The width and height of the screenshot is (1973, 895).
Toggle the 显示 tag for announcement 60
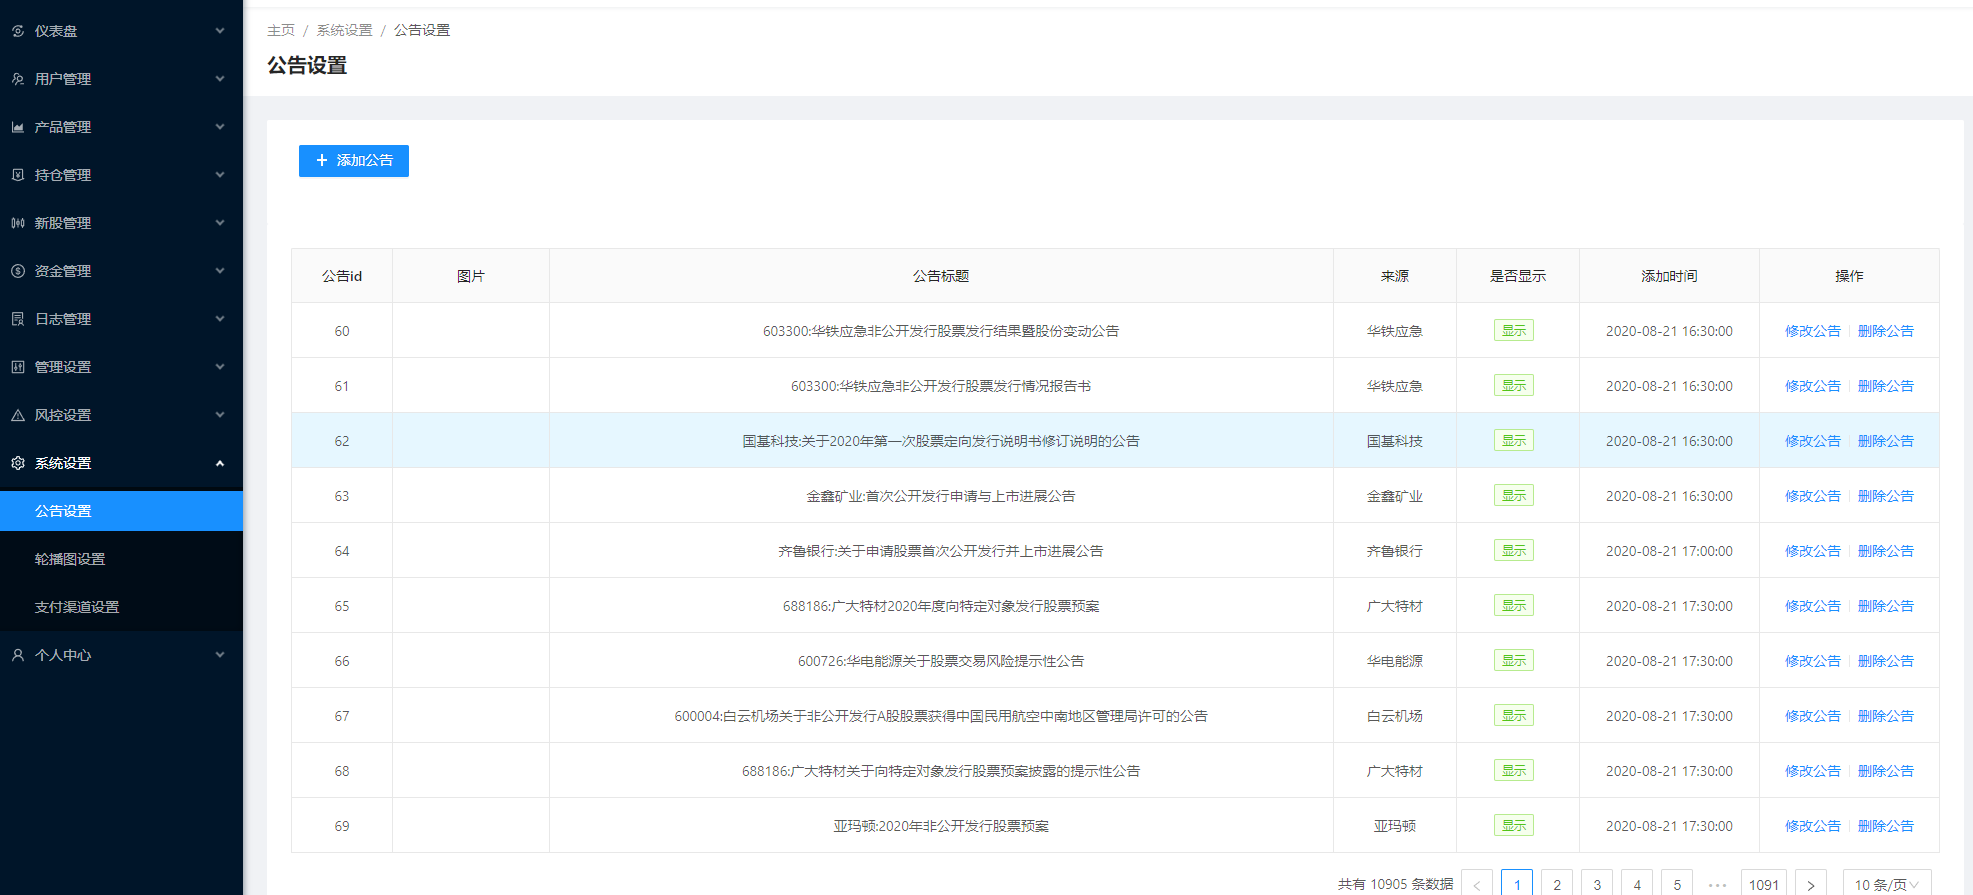pyautogui.click(x=1513, y=331)
